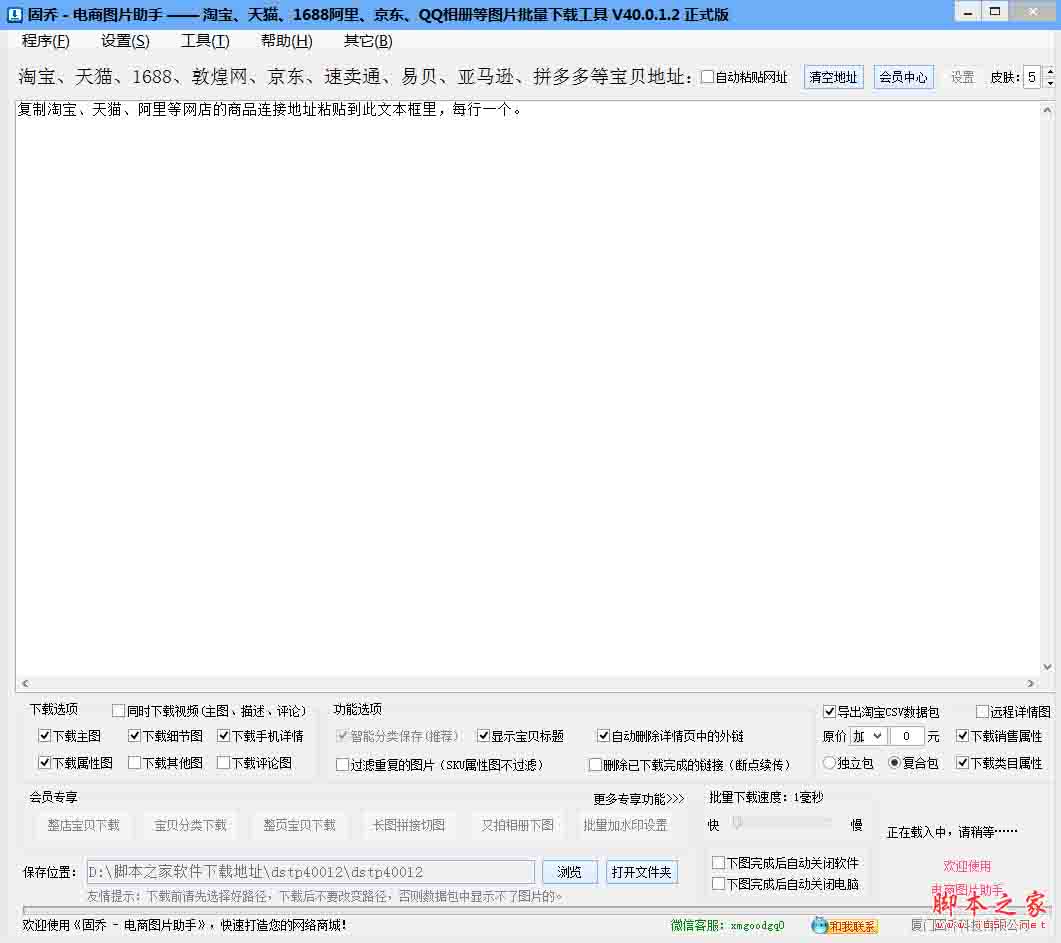Select 复合包 radio button
Image resolution: width=1061 pixels, height=943 pixels.
click(x=895, y=762)
